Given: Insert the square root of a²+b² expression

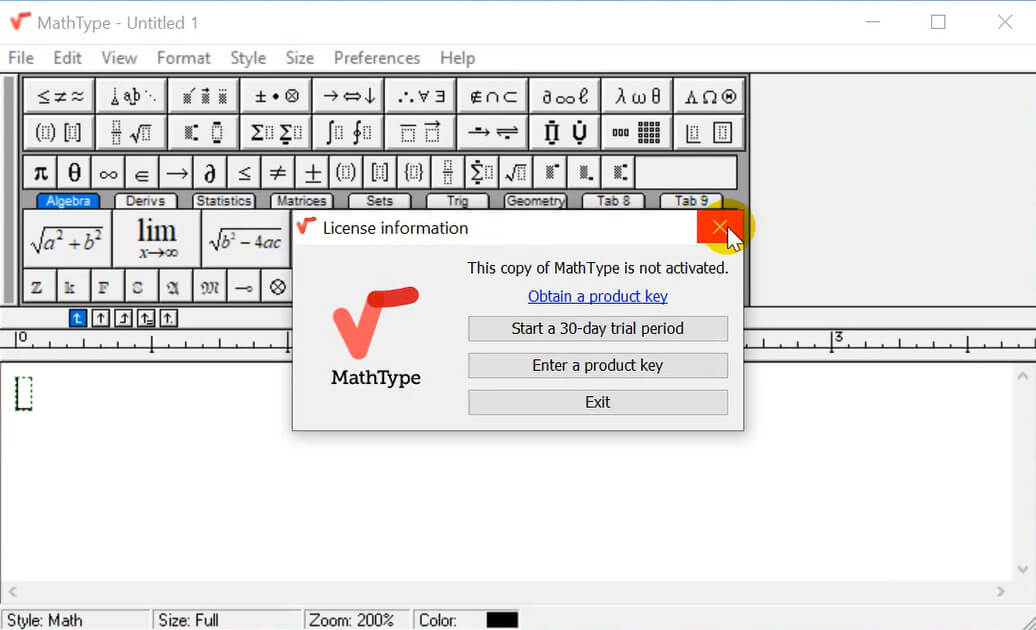Looking at the screenshot, I should click(67, 239).
